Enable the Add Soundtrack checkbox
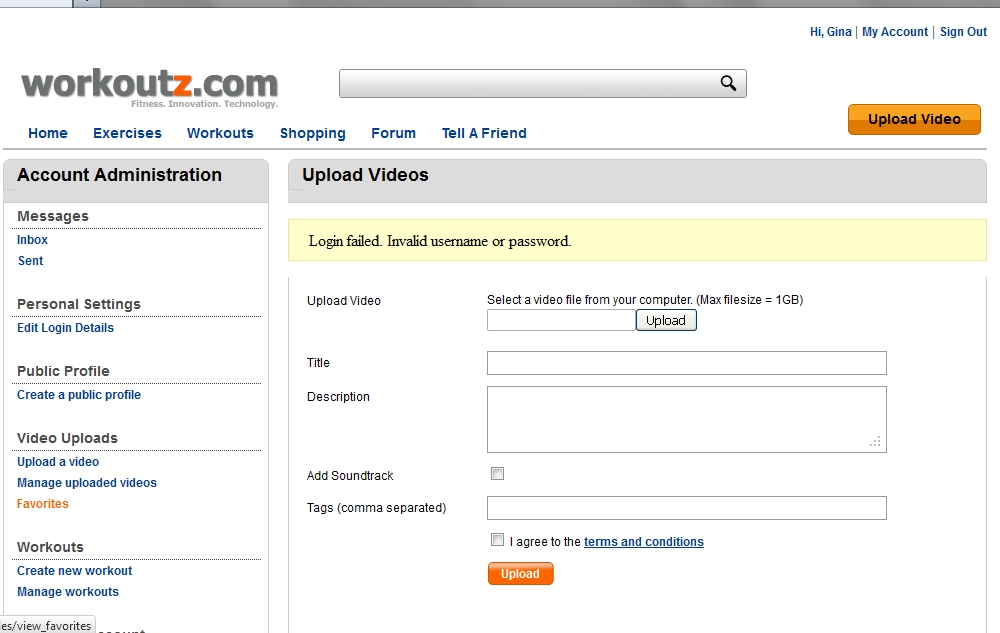1000x633 pixels. (497, 474)
